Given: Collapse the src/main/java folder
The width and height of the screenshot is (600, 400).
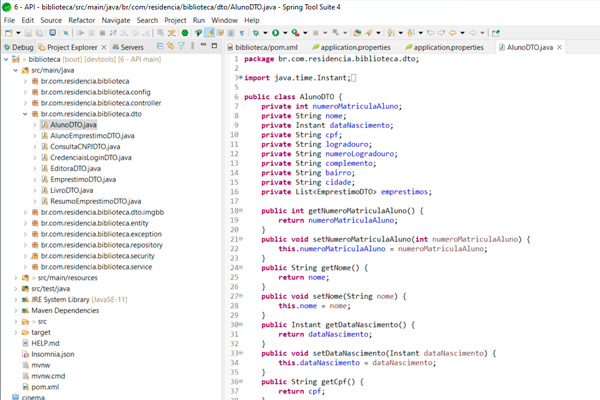Looking at the screenshot, I should click(x=16, y=70).
